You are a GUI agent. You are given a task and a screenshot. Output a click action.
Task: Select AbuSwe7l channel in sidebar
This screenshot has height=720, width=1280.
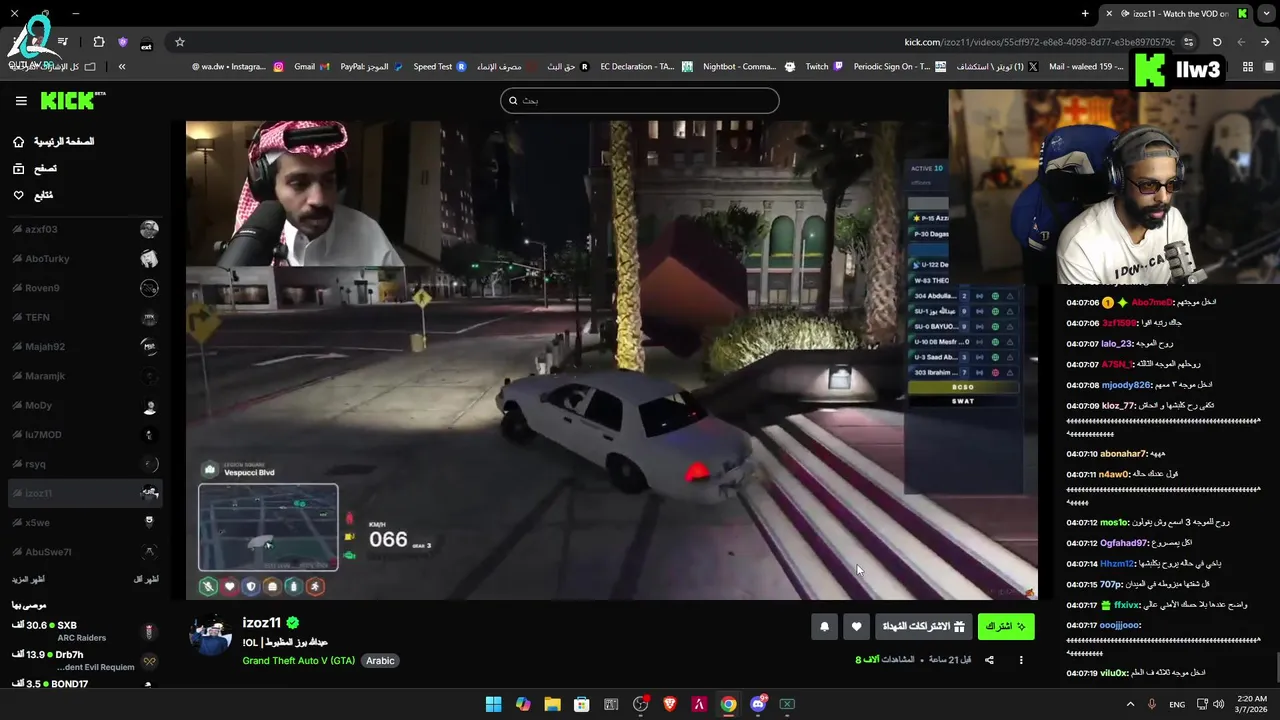85,552
